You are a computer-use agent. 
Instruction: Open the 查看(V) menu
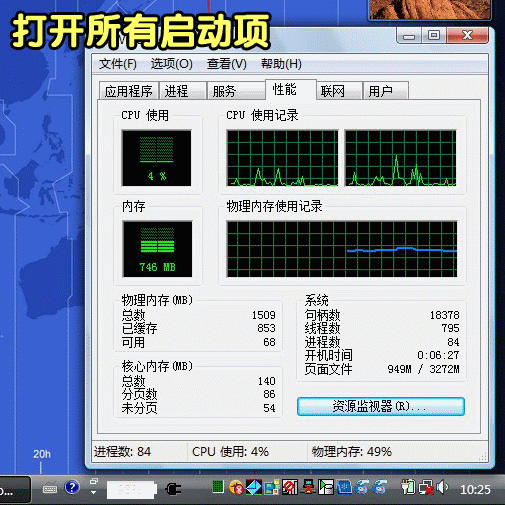pos(226,64)
